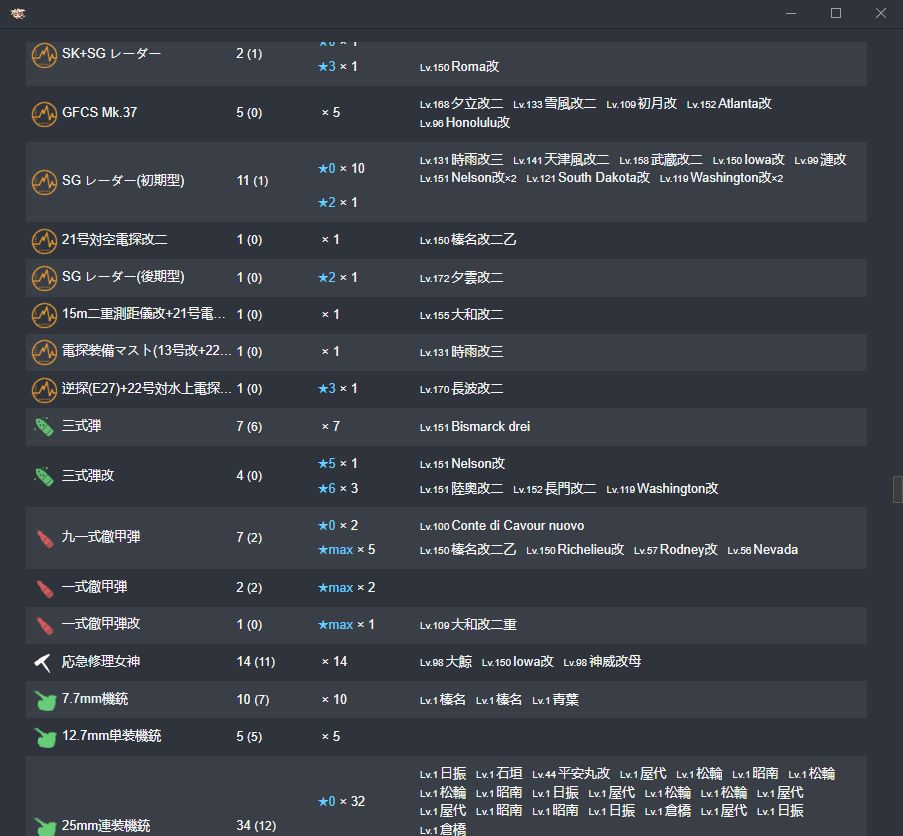Click ship Lv.152 Atlanta改
The width and height of the screenshot is (903, 836).
pyautogui.click(x=729, y=104)
